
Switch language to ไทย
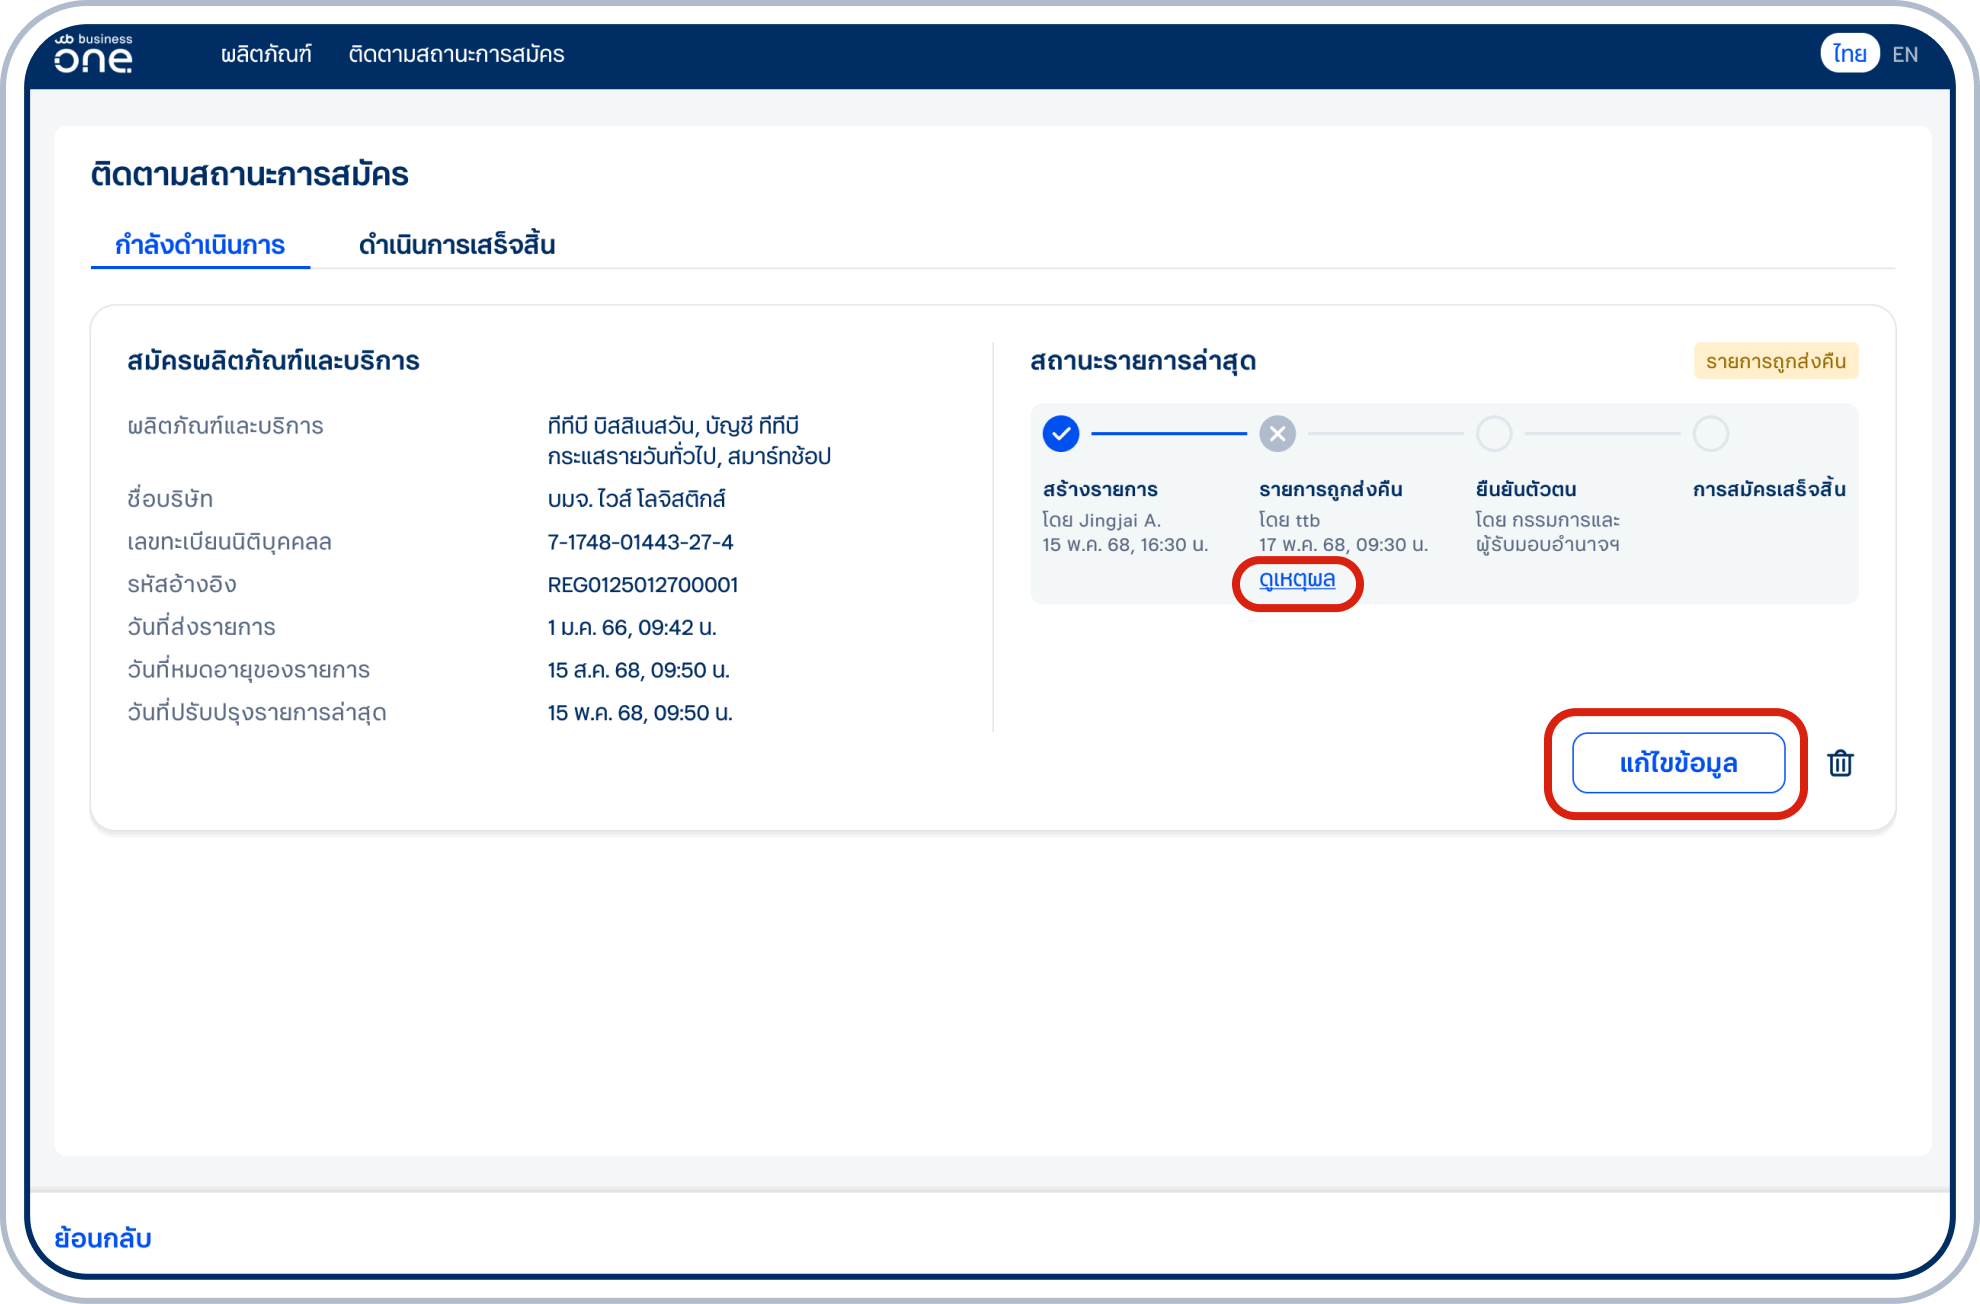(1849, 54)
